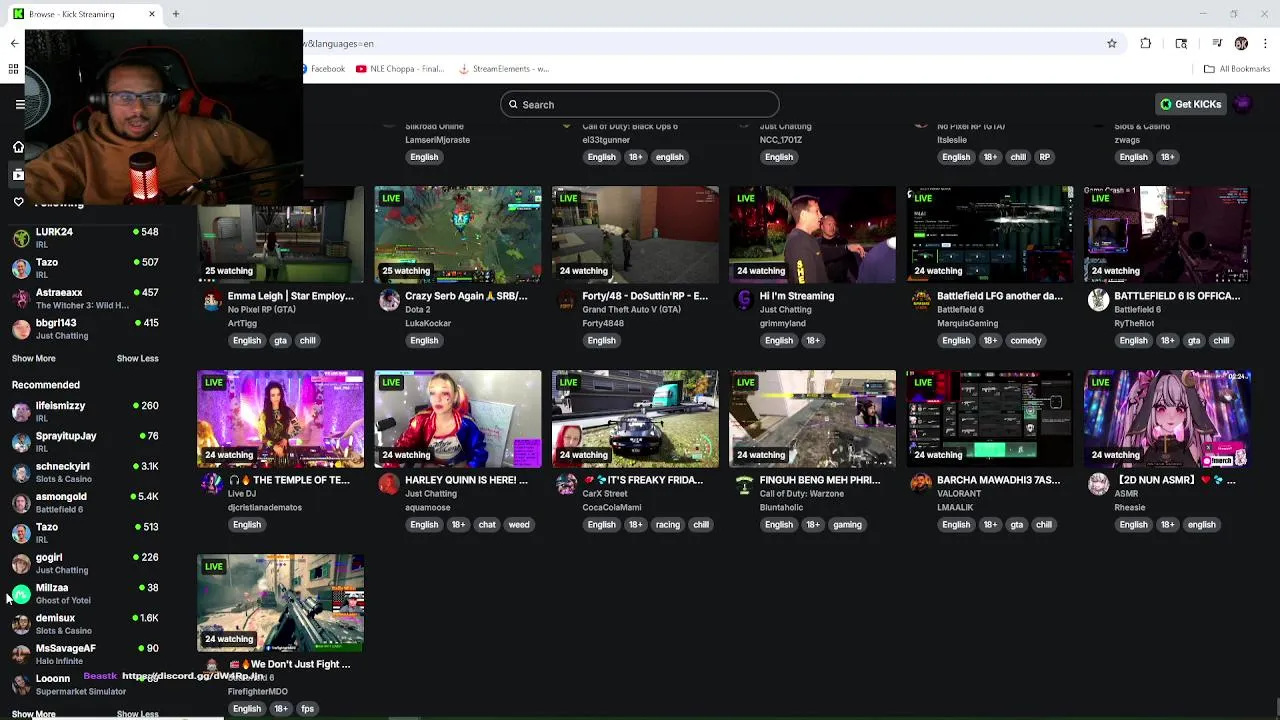Expand the All Bookmarks folder
1280x720 pixels.
click(1237, 69)
